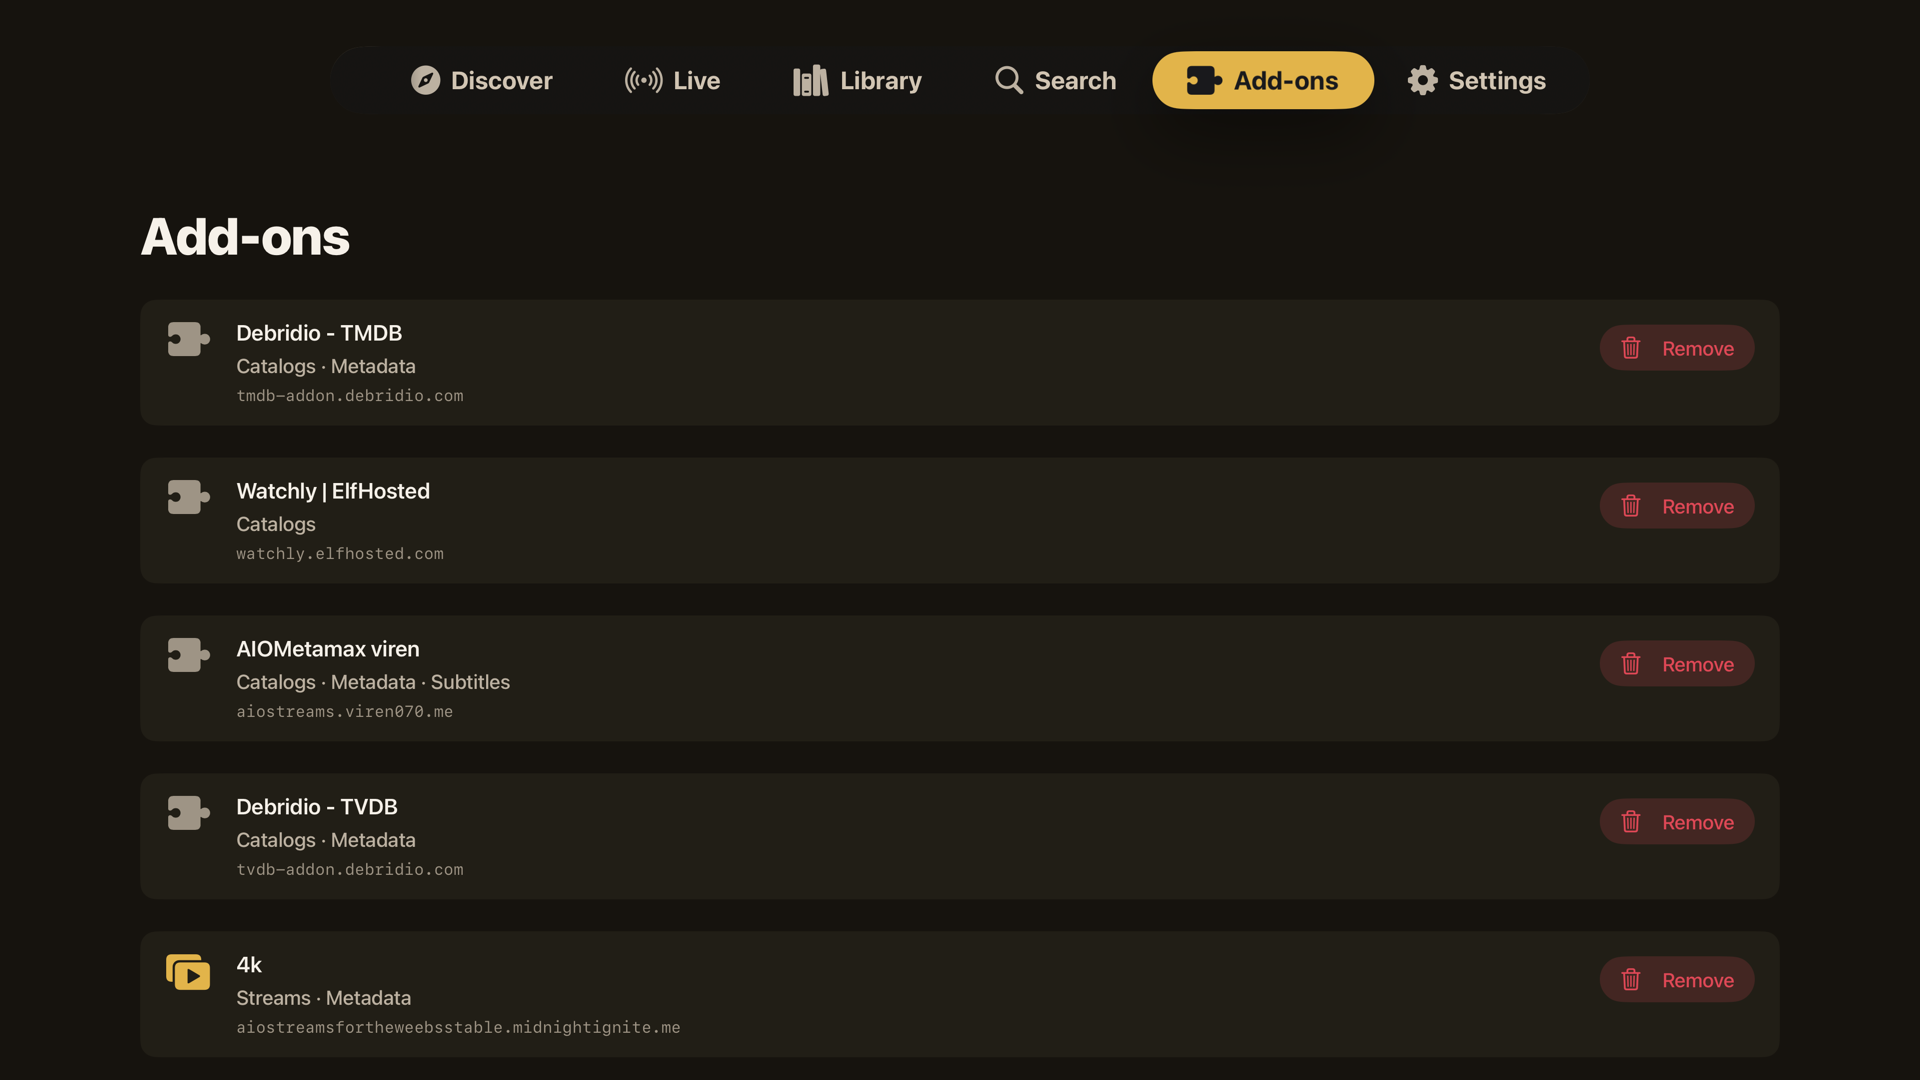Click the trash icon for Debridio - TMDB

pyautogui.click(x=1631, y=348)
